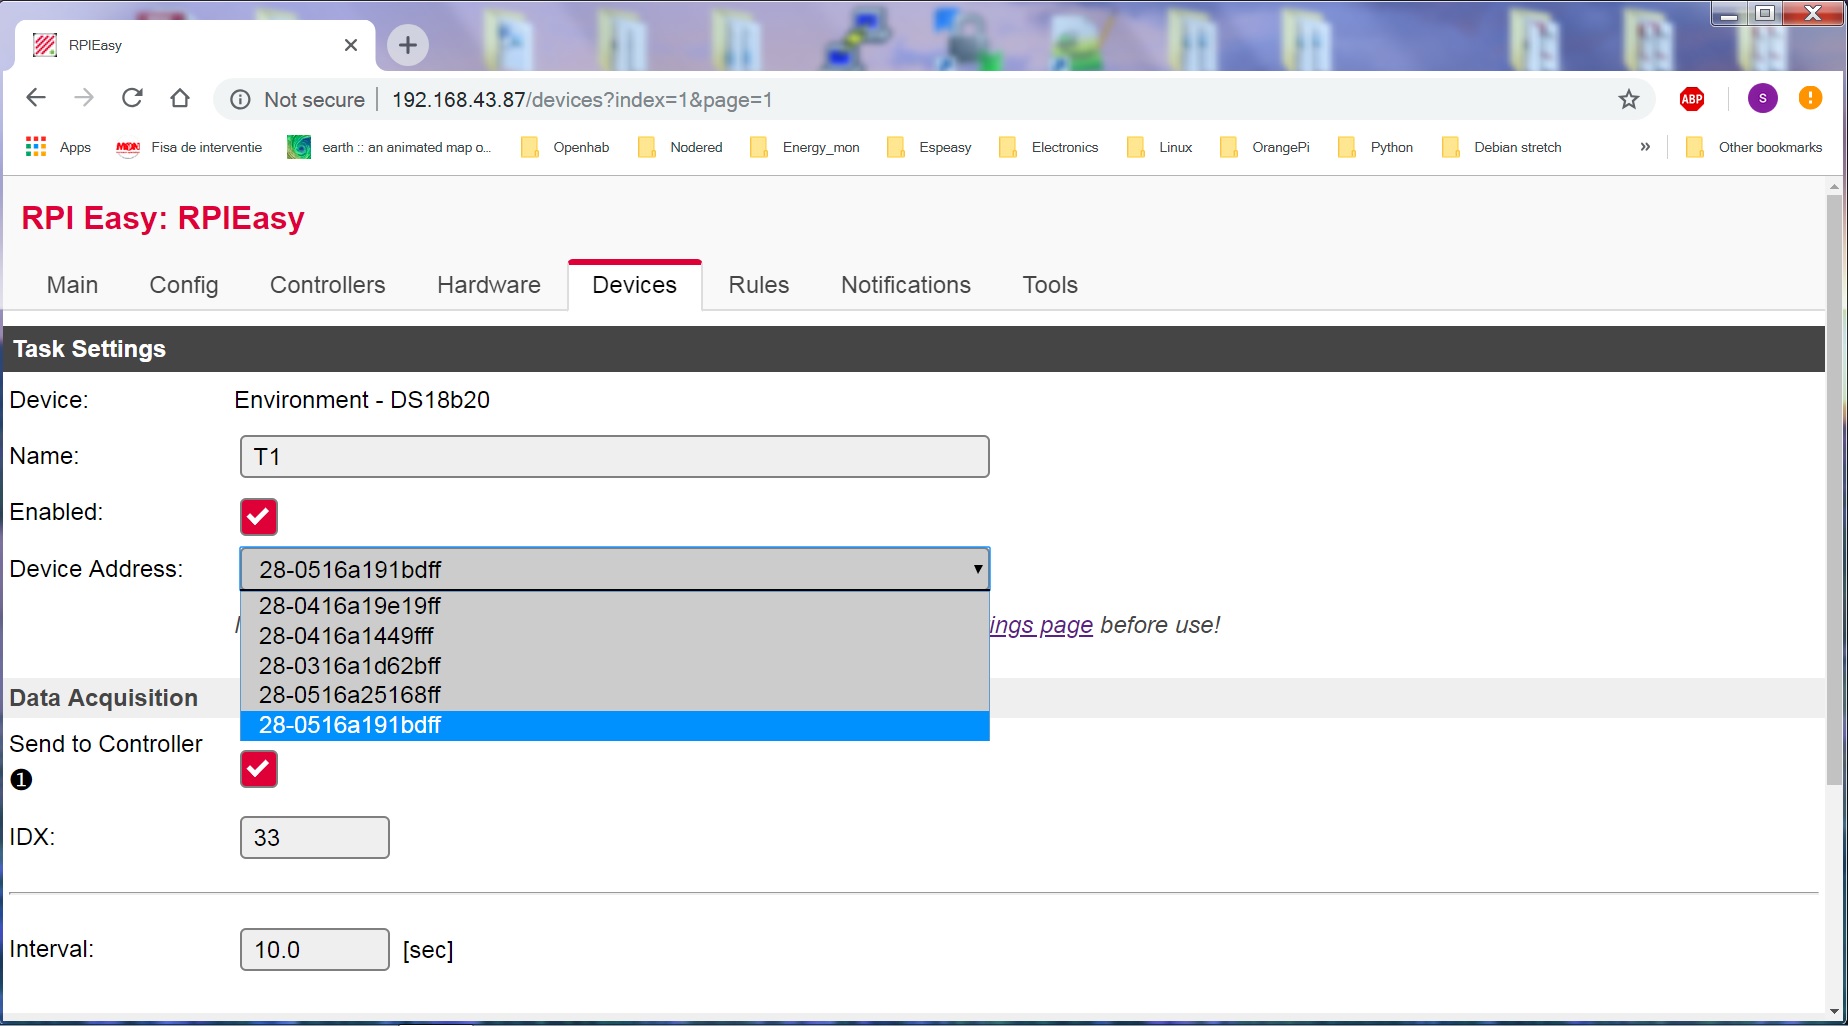This screenshot has width=1848, height=1026.
Task: Switch to the Config tab
Action: click(x=184, y=285)
